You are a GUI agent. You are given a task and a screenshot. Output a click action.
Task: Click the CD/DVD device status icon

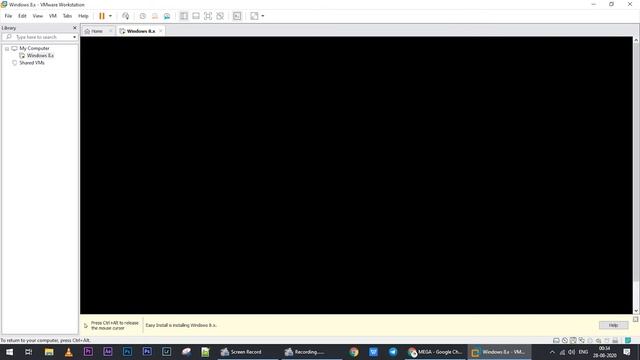[x=564, y=340]
